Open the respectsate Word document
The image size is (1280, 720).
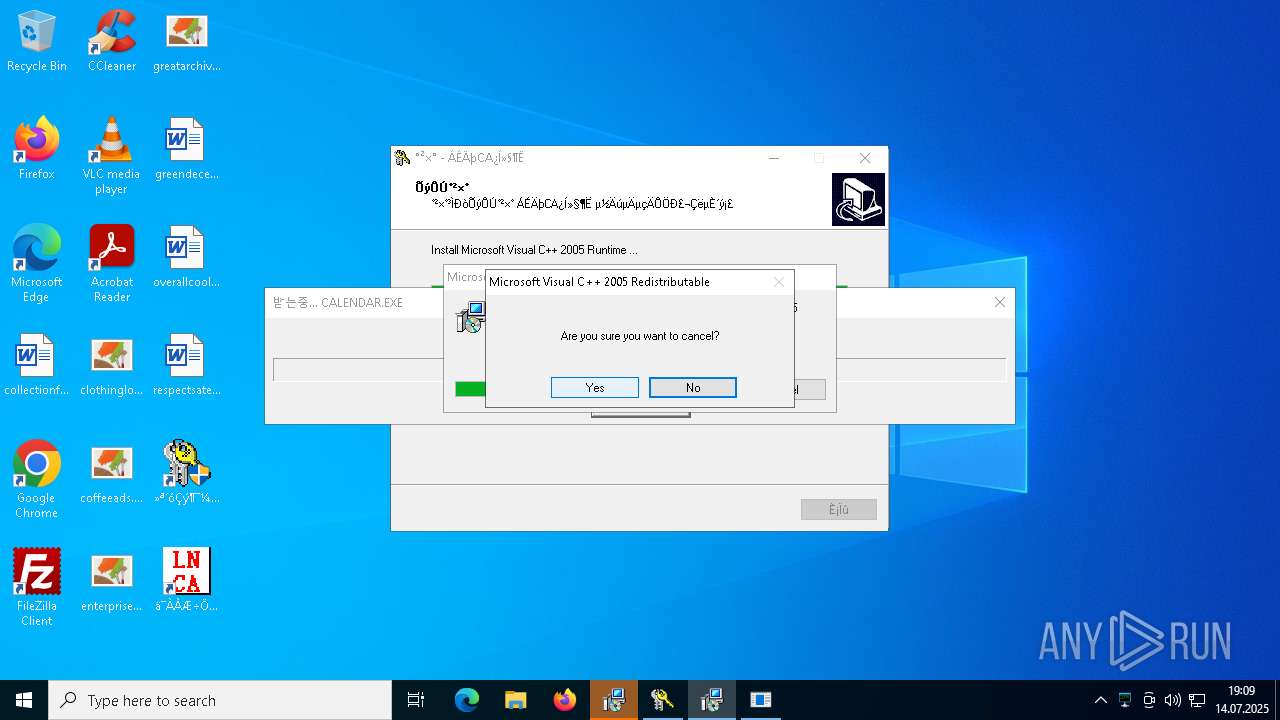[187, 366]
